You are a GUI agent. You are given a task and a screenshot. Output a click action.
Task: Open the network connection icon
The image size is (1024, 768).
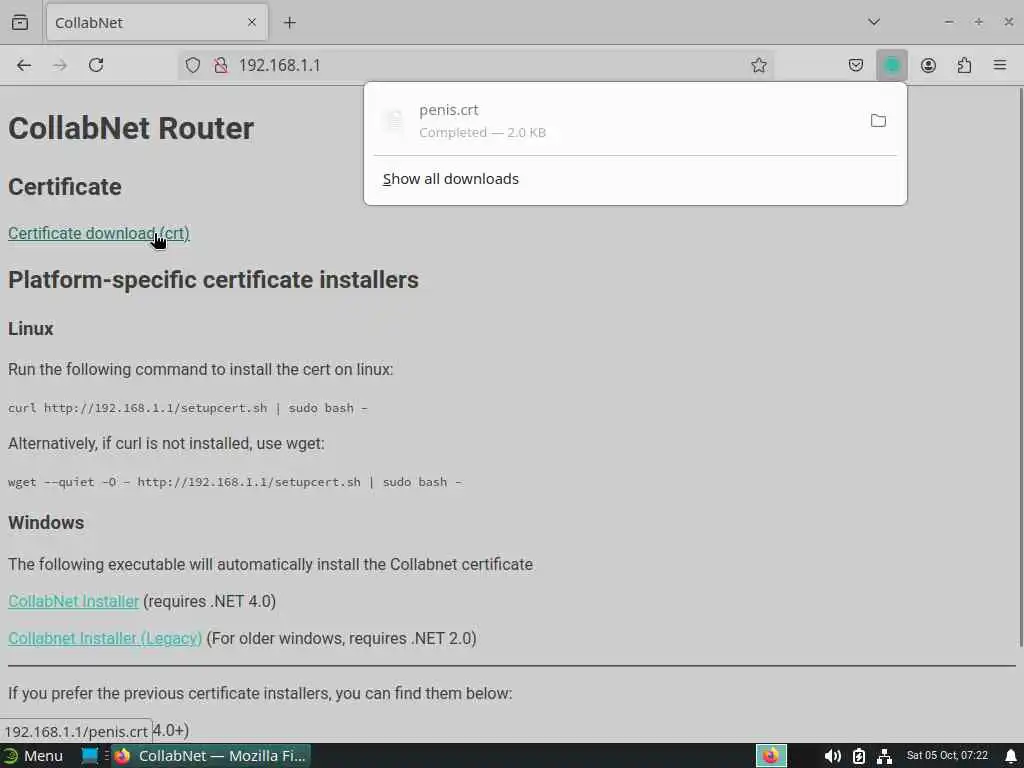coord(884,756)
